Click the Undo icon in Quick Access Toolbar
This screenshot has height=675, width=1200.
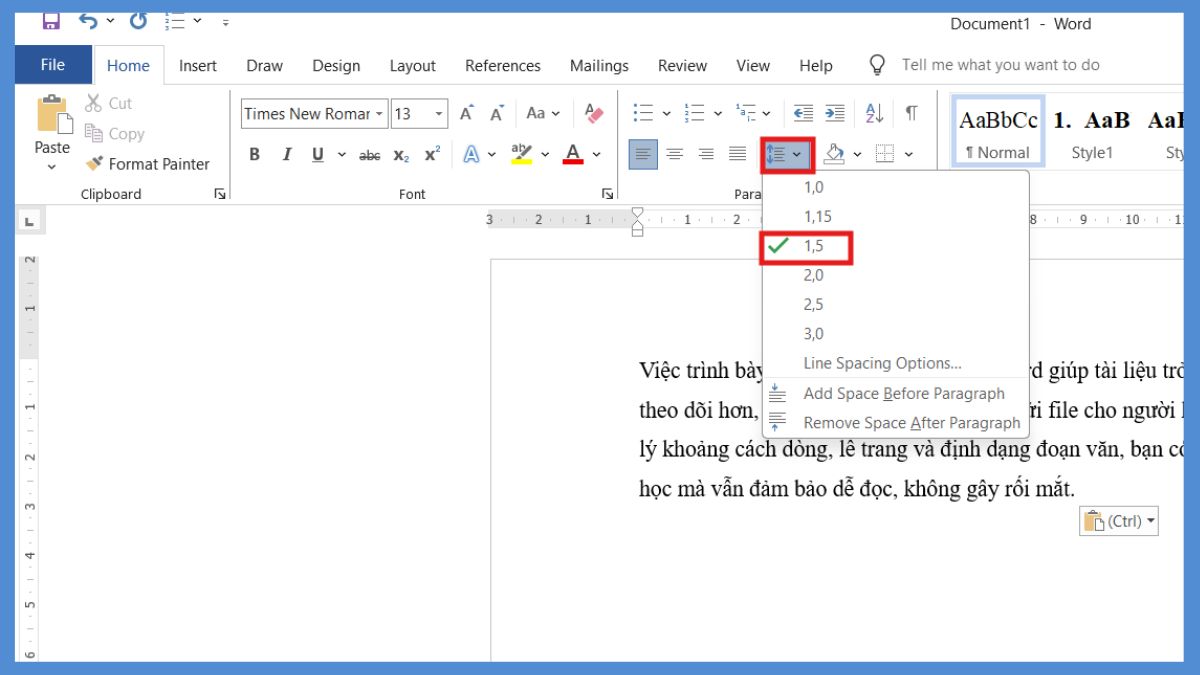[x=90, y=20]
